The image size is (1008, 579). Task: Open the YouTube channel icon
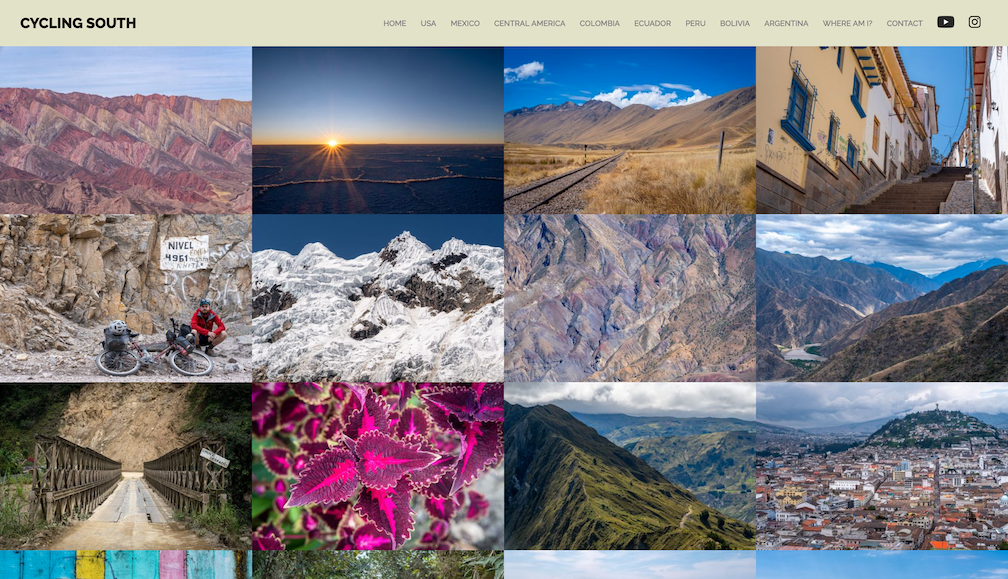coord(945,22)
